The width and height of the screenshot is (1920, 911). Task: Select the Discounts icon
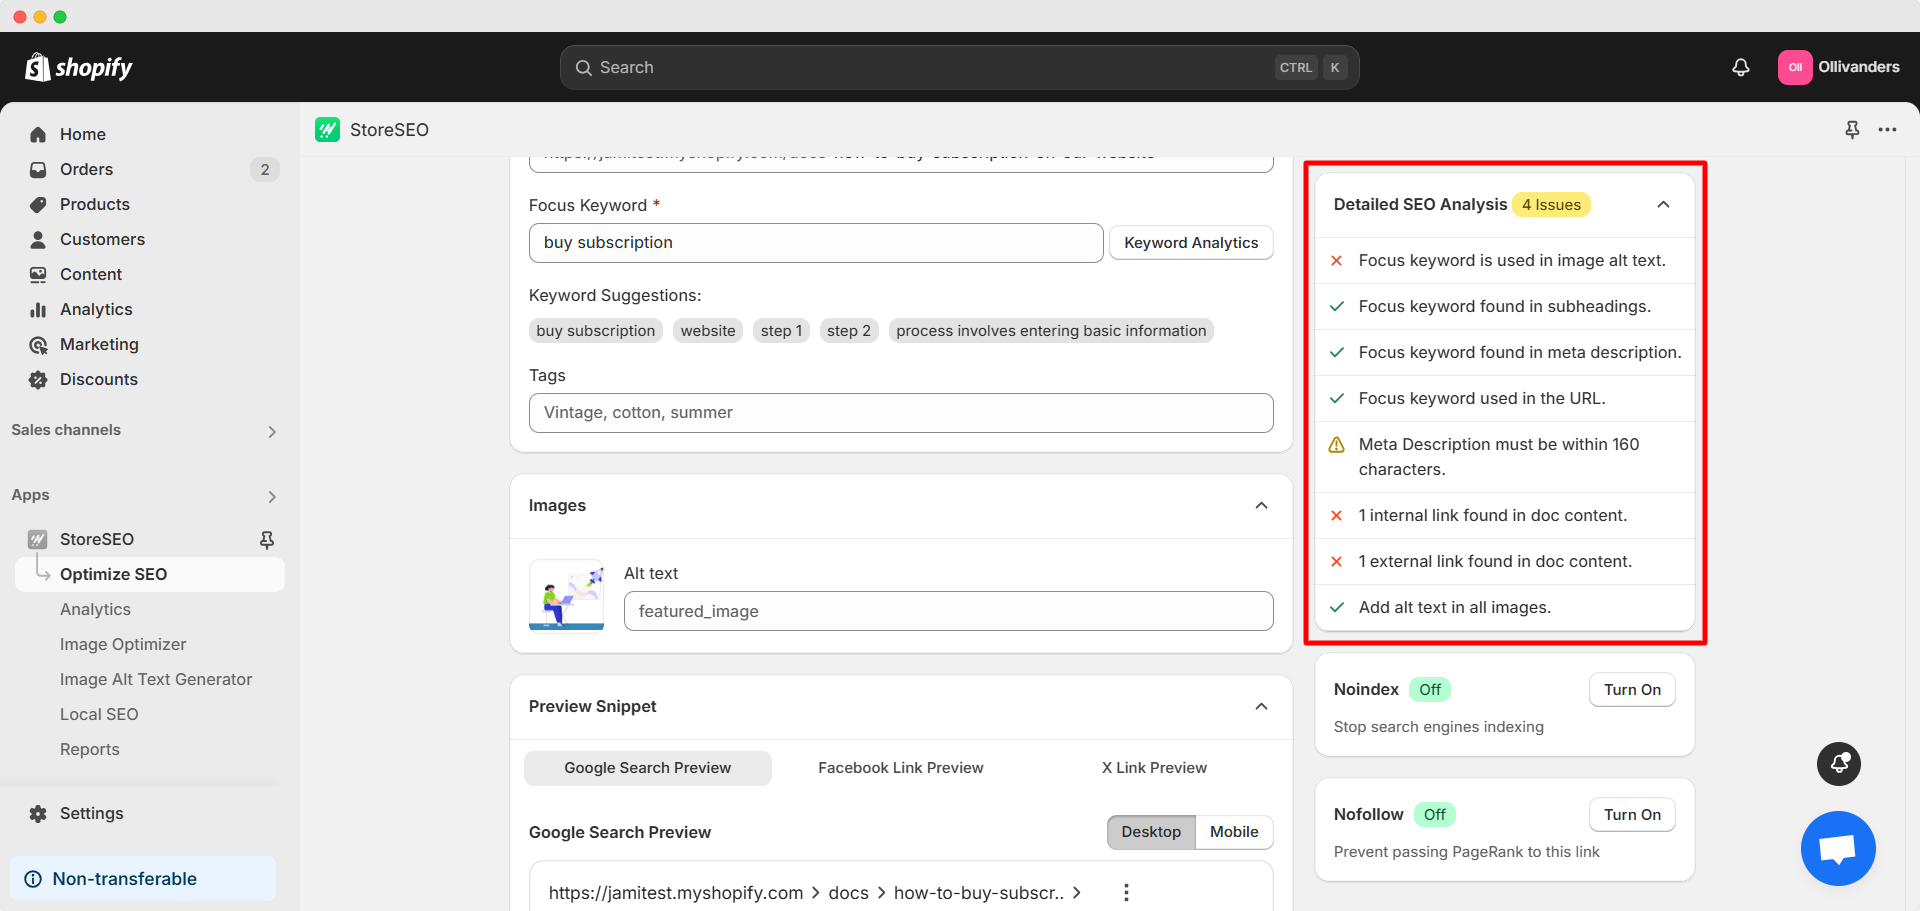pyautogui.click(x=37, y=379)
